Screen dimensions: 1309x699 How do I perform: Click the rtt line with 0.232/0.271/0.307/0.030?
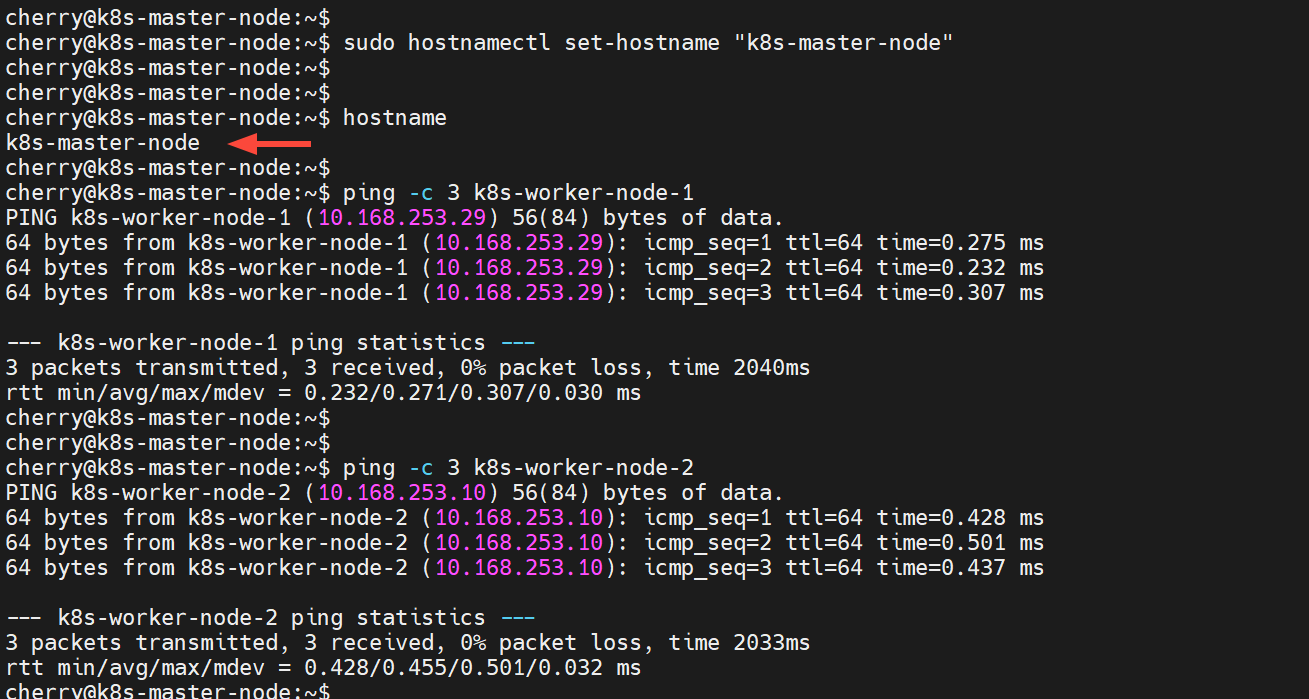(322, 393)
